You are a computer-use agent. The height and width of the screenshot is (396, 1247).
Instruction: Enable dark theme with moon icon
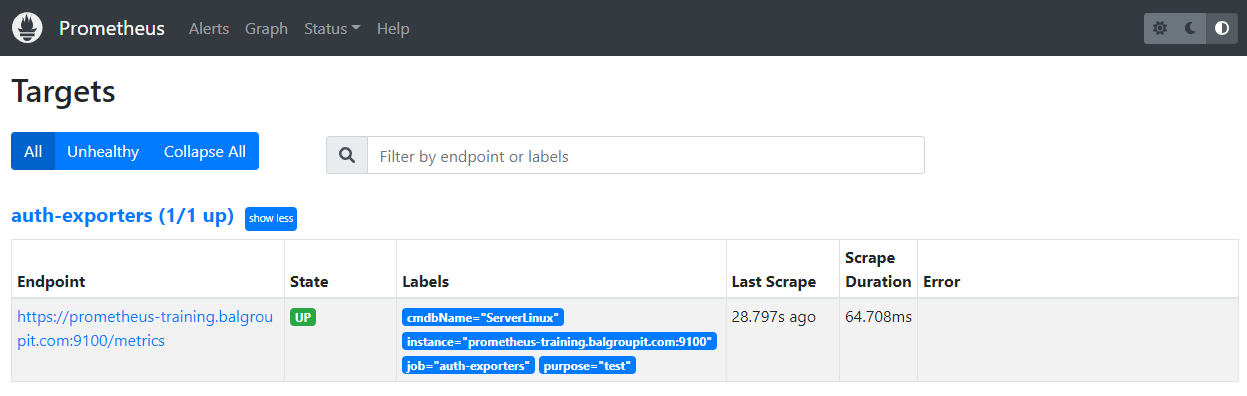click(1191, 28)
